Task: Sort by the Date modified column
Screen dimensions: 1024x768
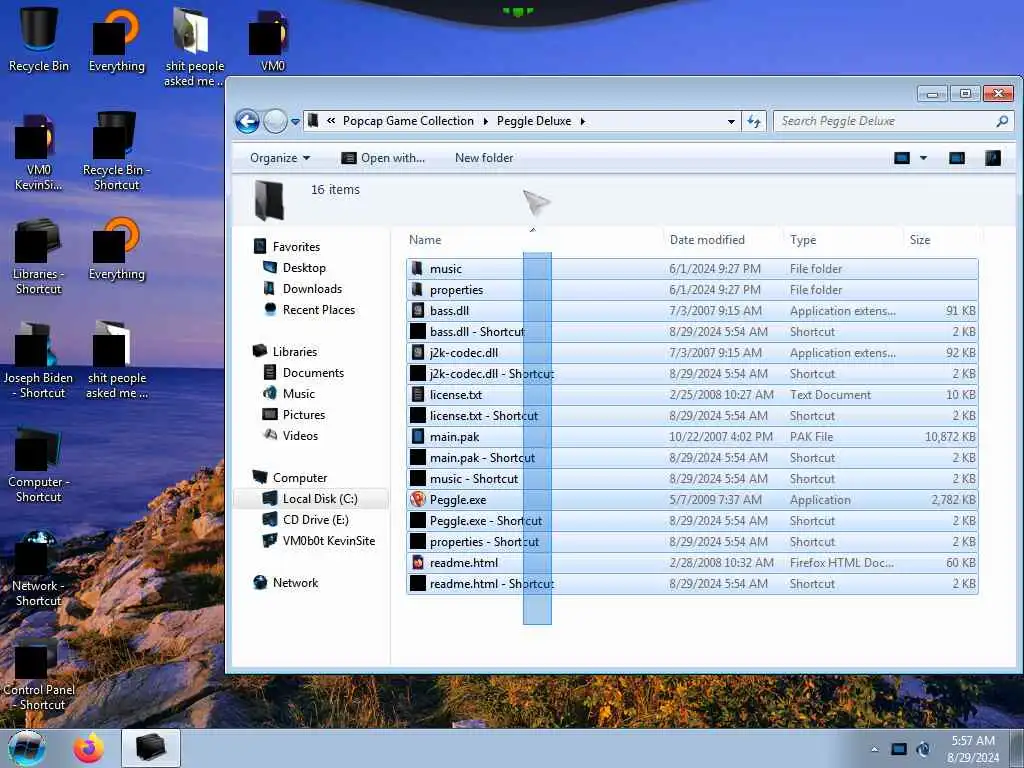Action: (707, 240)
